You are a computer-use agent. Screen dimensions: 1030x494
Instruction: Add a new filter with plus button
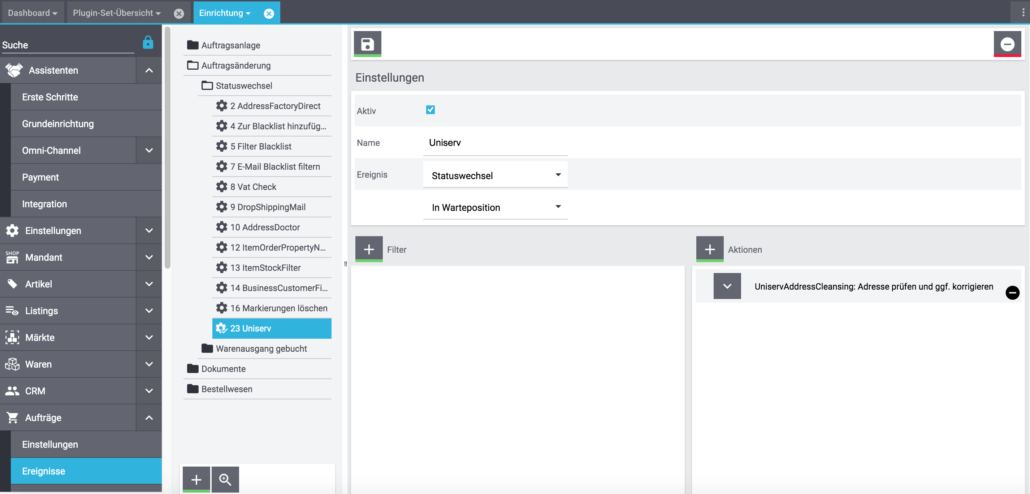click(x=369, y=249)
